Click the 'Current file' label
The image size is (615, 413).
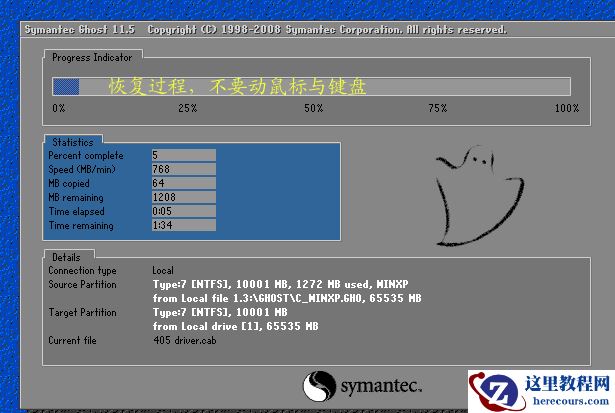[x=73, y=340]
